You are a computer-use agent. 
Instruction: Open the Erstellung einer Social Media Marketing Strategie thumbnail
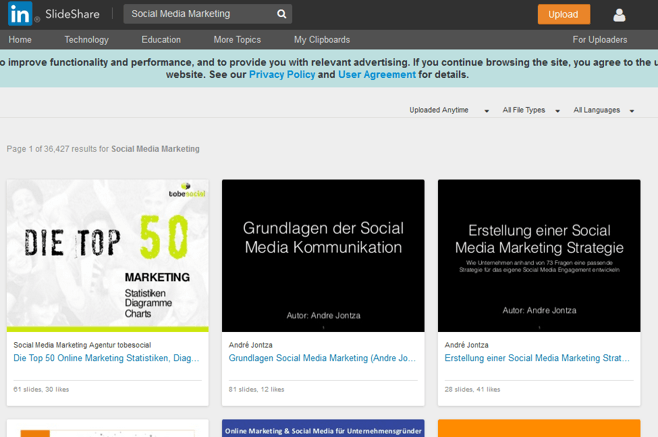539,256
